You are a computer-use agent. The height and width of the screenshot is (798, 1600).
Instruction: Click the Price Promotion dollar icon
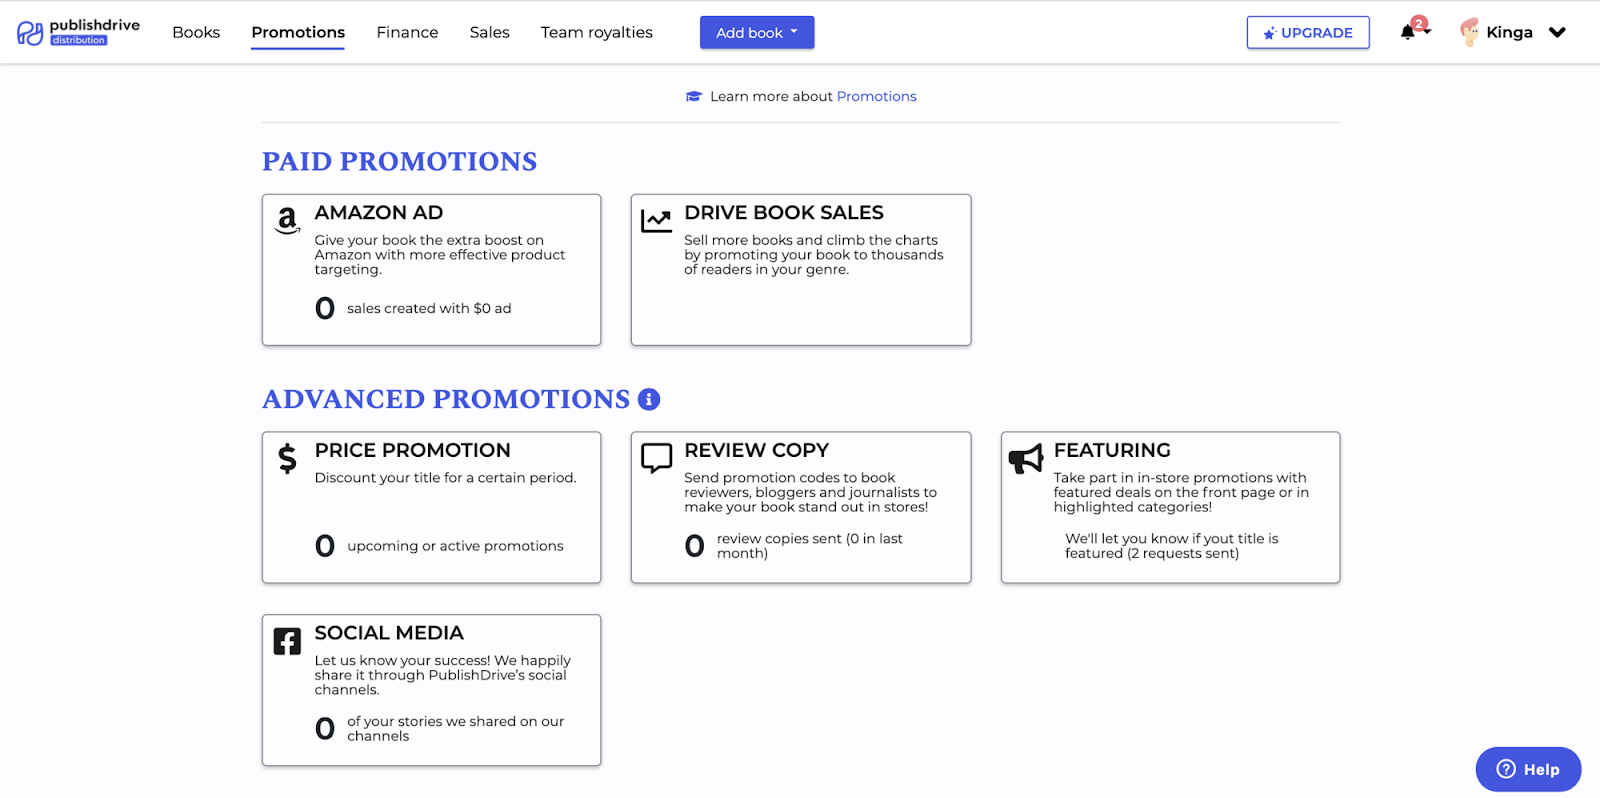287,458
